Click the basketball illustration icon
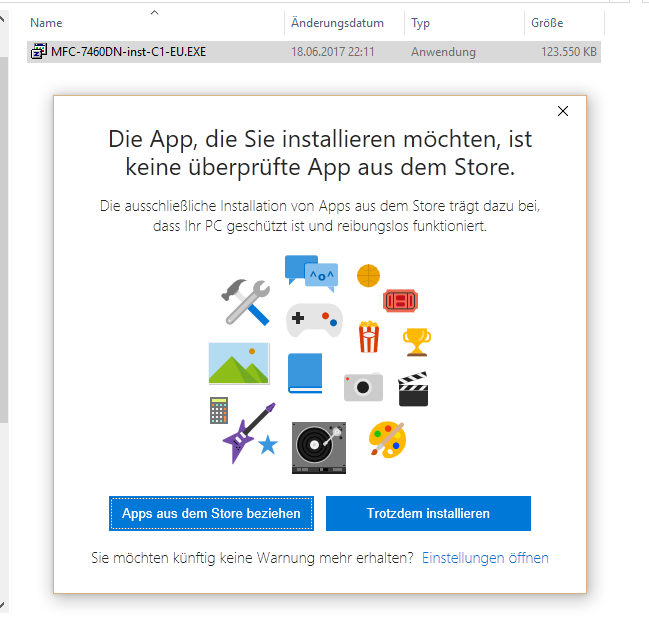The width and height of the screenshot is (649, 621). (x=368, y=276)
